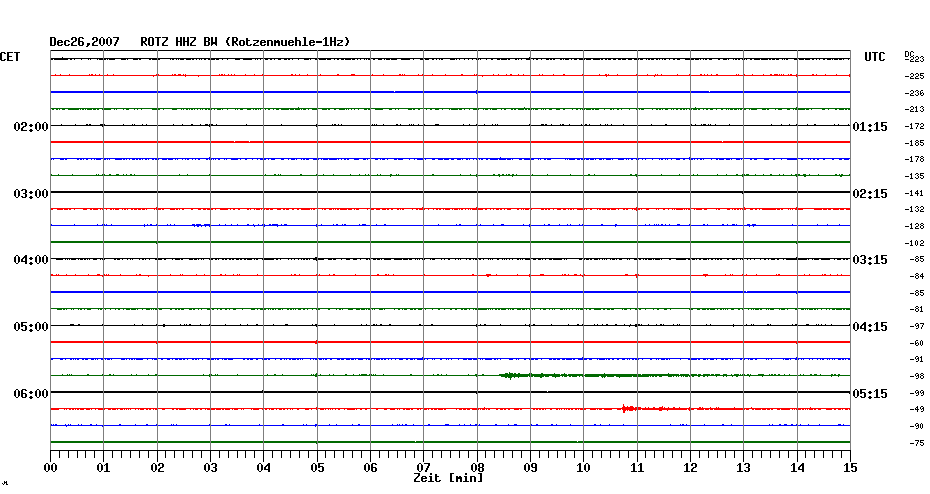
Task: Click the Zeit [min] axis title
Action: click(448, 477)
